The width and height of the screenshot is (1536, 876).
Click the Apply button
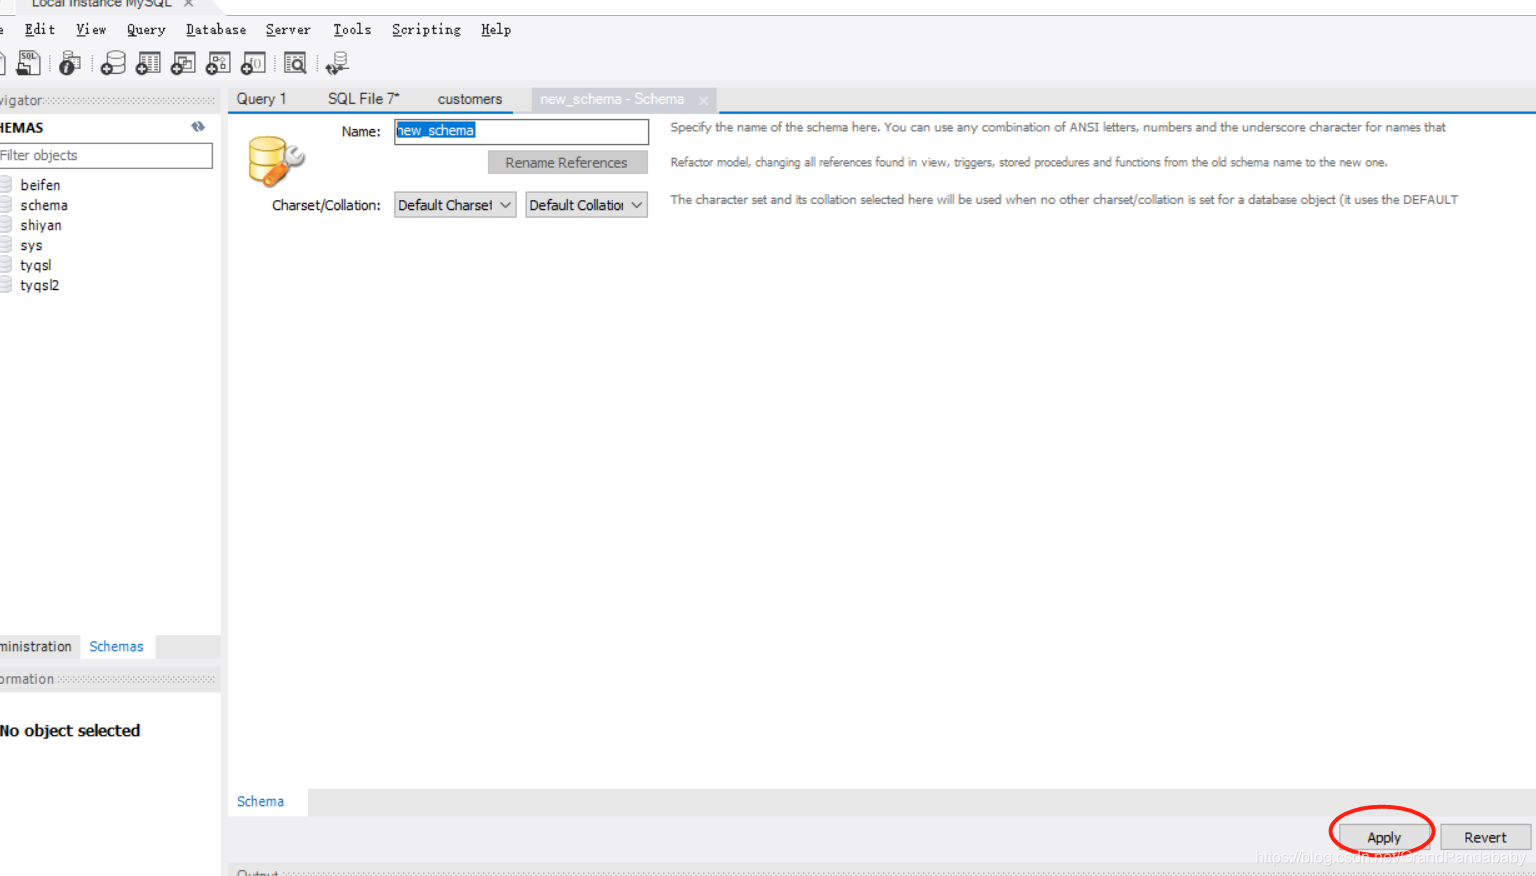pyautogui.click(x=1384, y=837)
